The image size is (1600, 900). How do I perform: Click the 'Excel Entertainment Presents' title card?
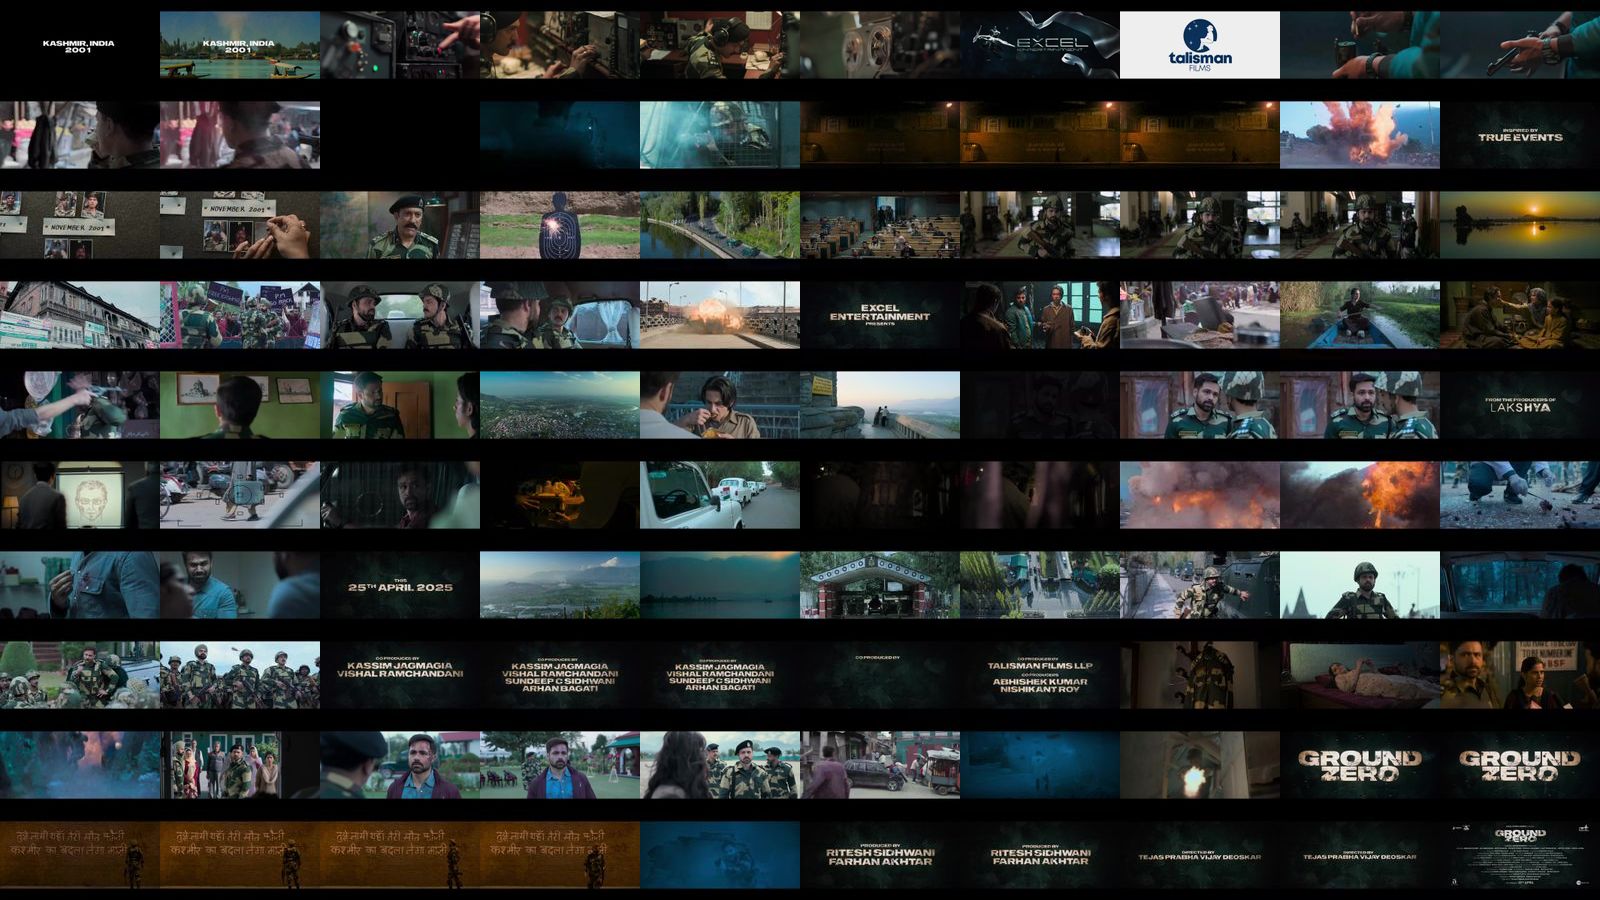point(880,315)
